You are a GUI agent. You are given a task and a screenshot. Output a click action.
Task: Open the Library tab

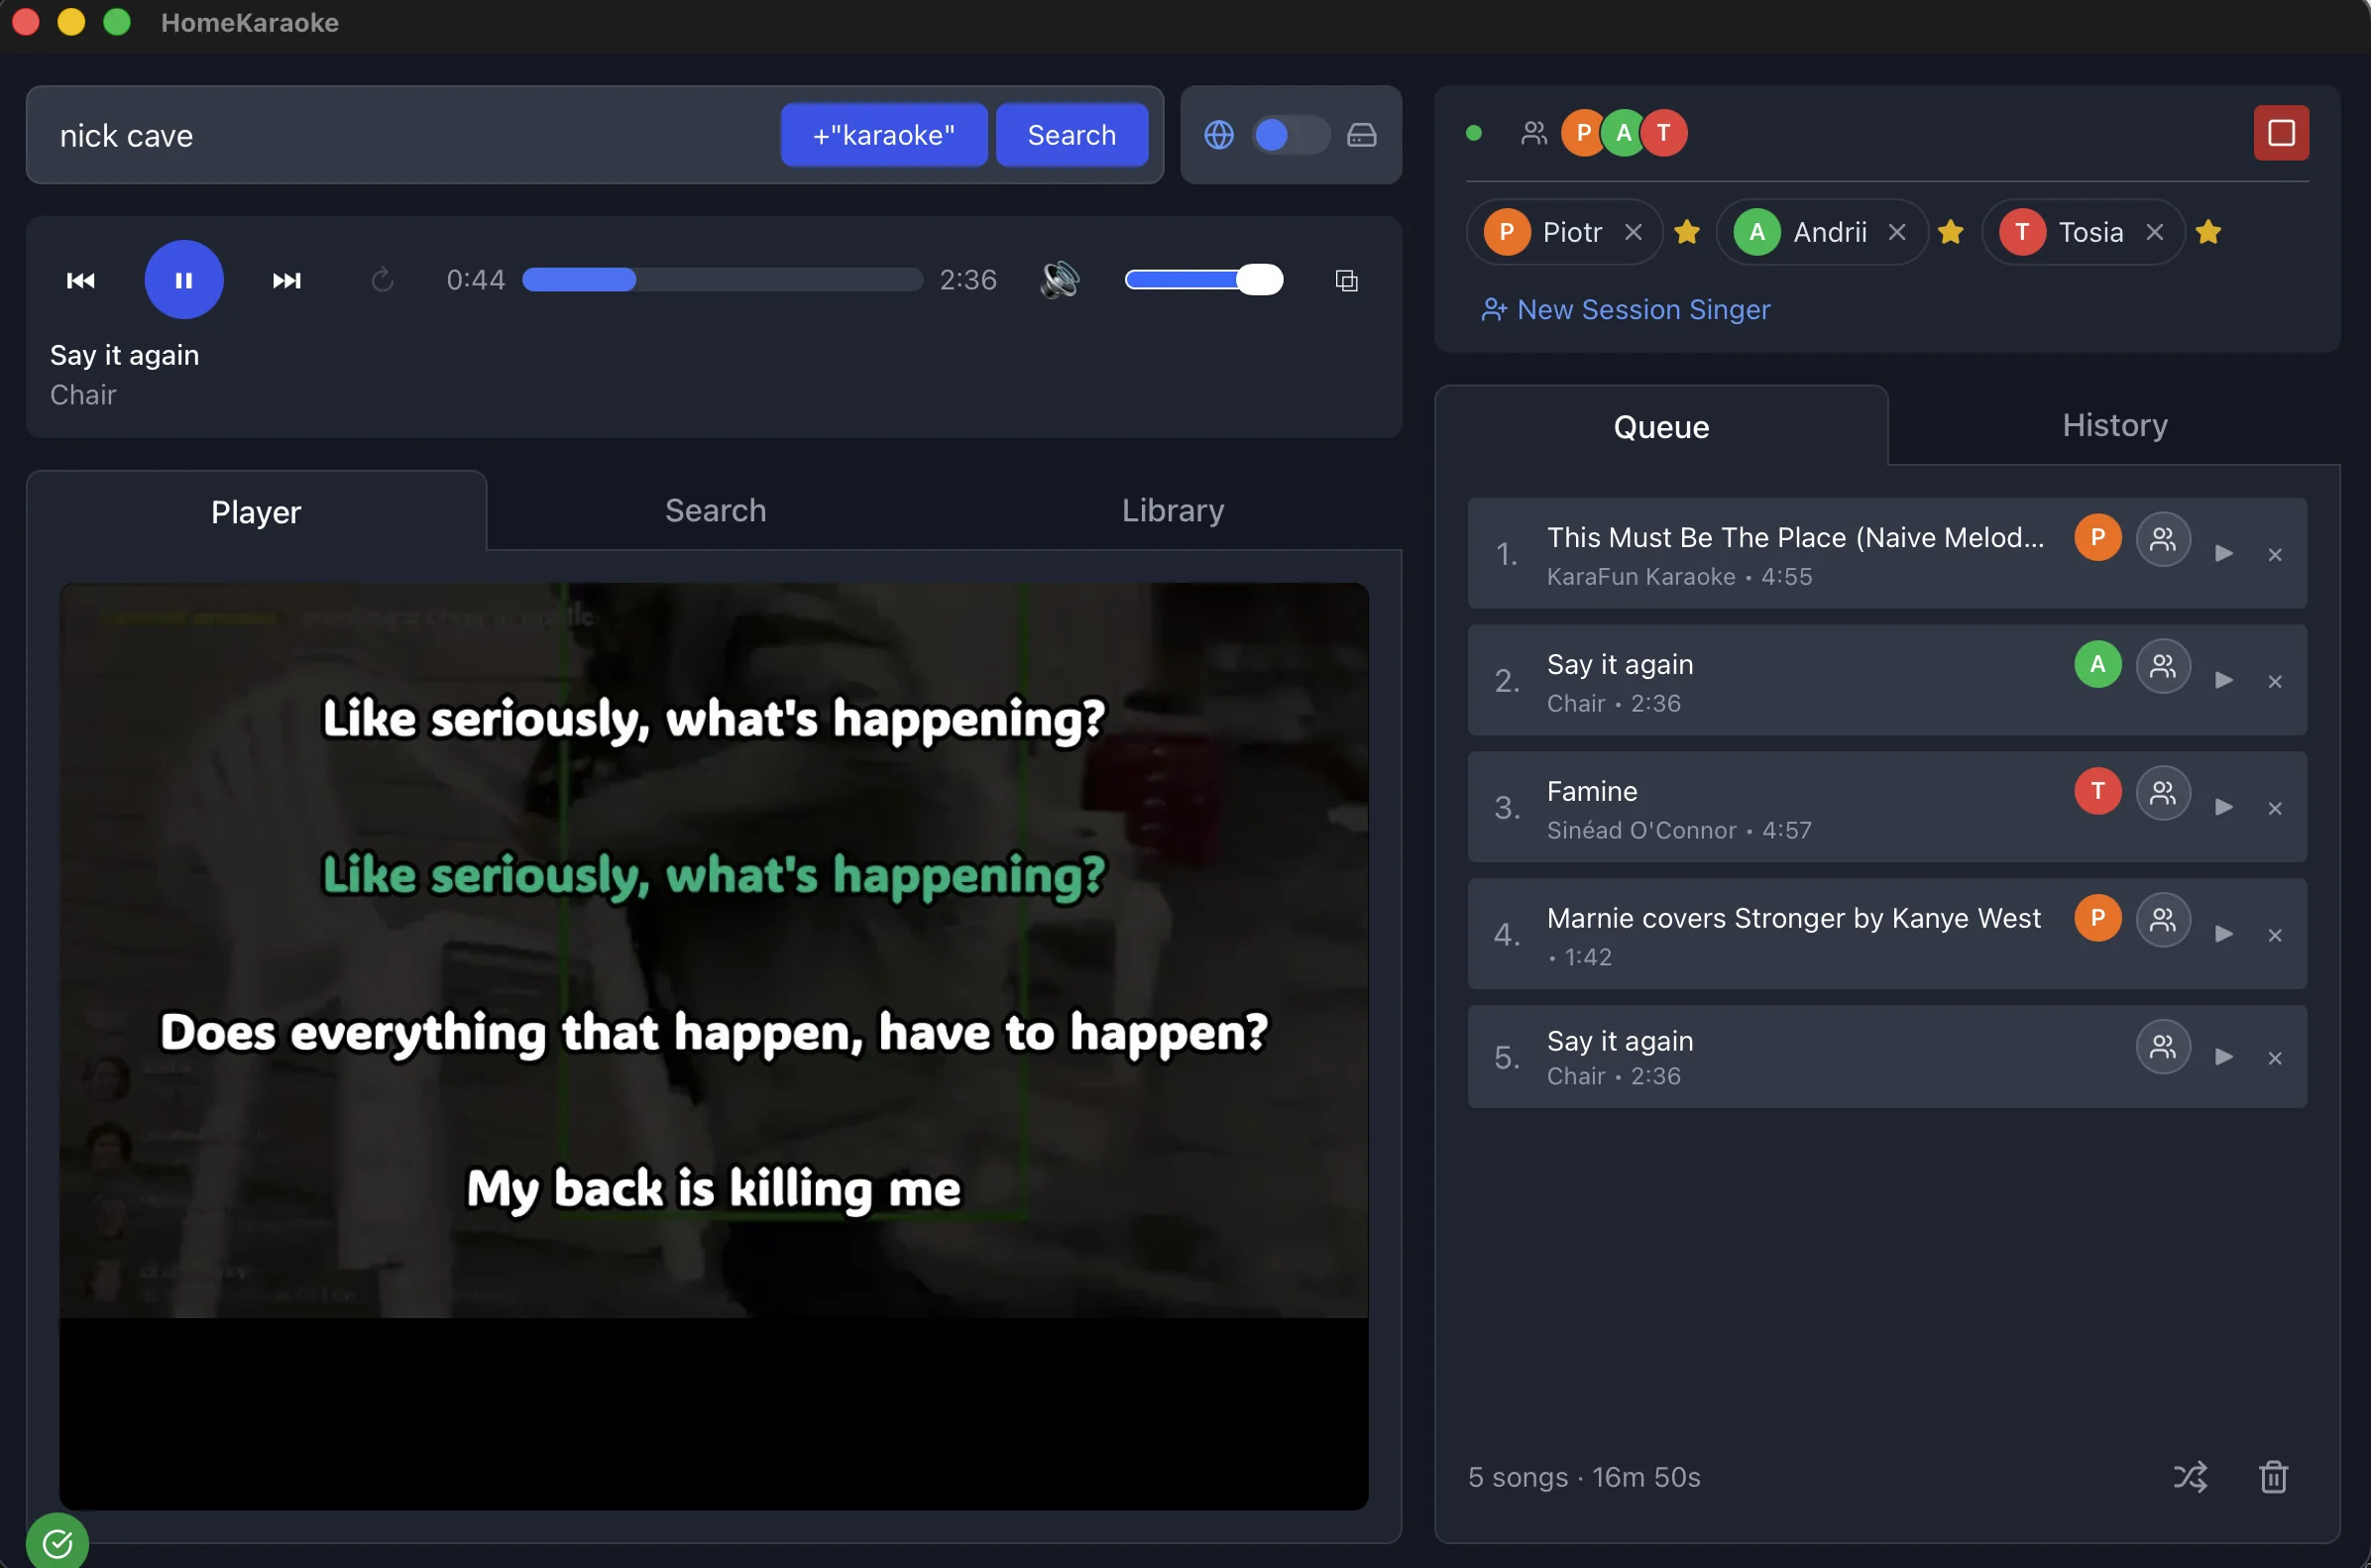pos(1172,510)
